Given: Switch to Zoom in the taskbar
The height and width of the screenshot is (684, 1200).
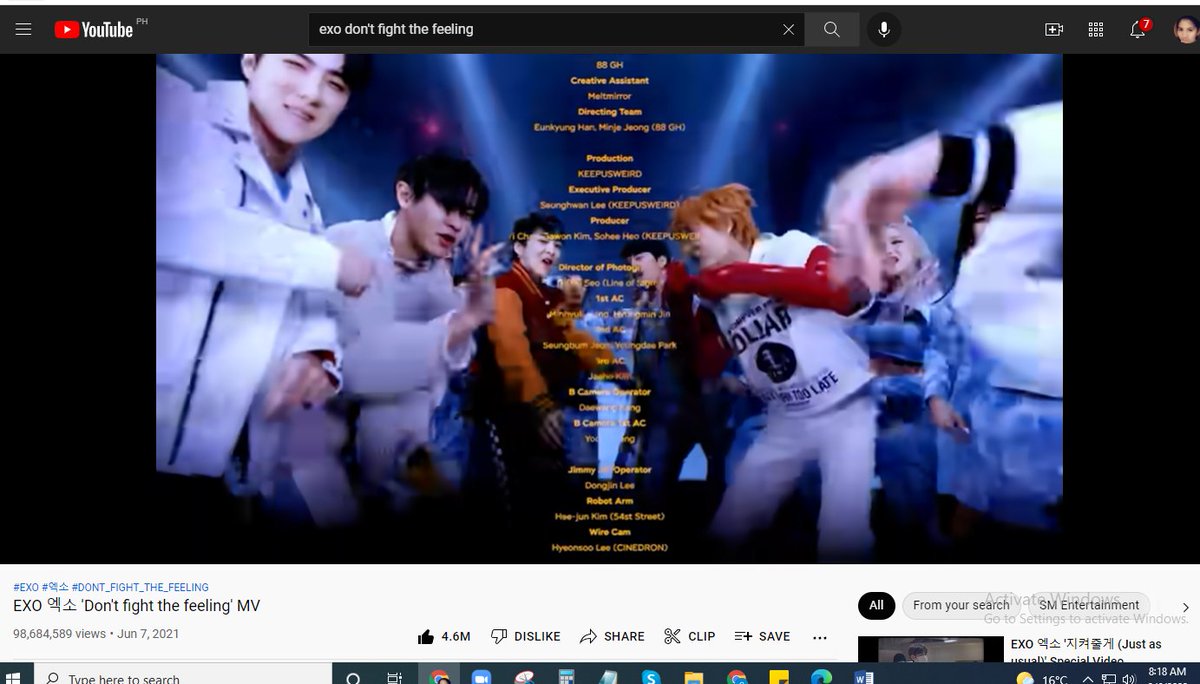Looking at the screenshot, I should point(481,678).
